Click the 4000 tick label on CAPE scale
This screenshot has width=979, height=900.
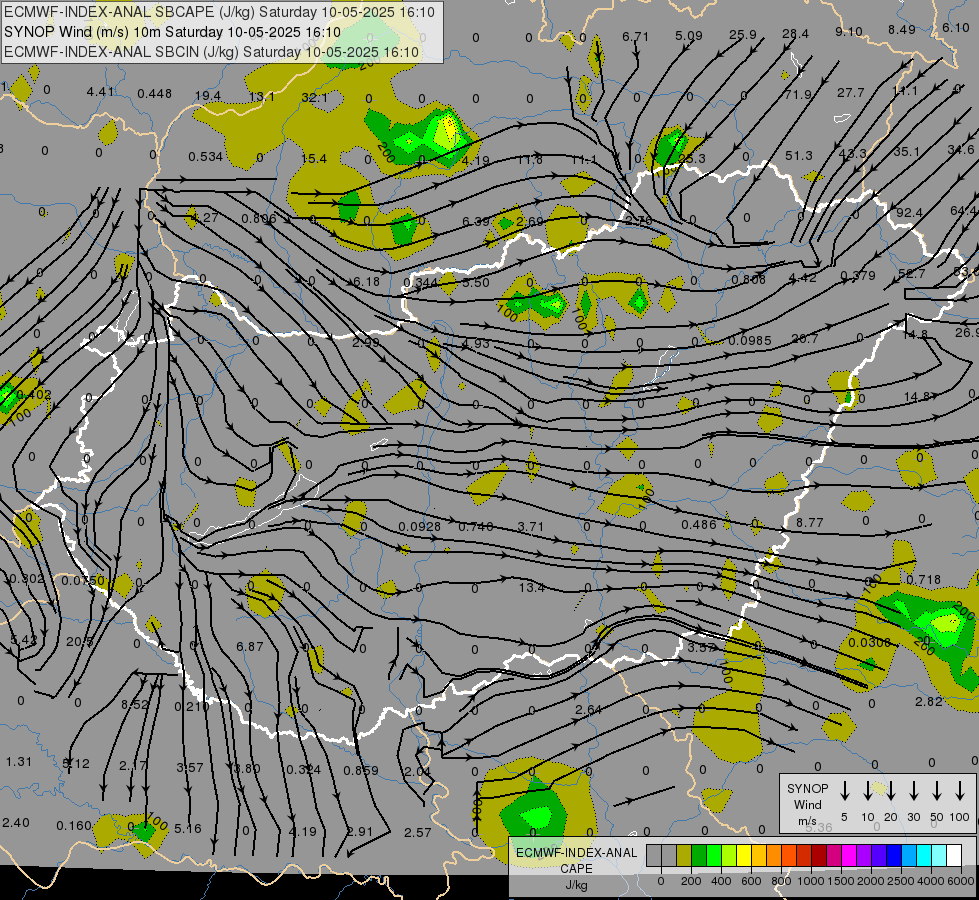tap(932, 881)
